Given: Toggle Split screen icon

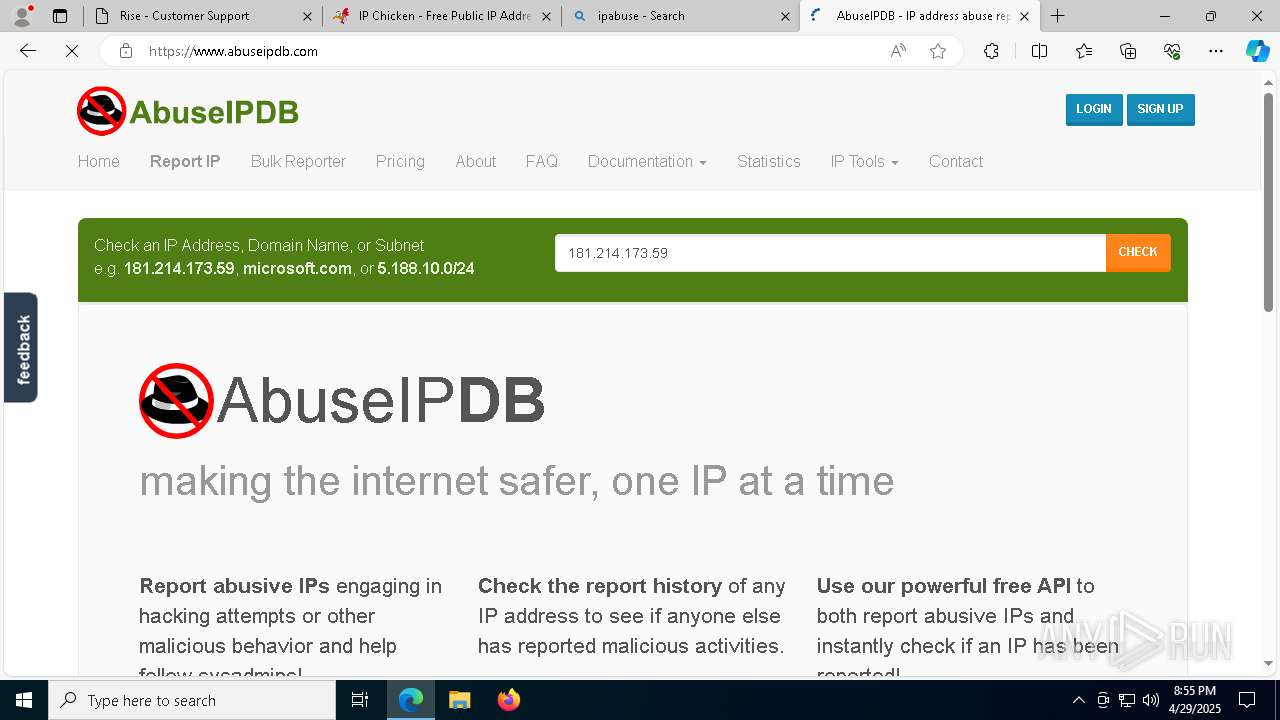Looking at the screenshot, I should (1039, 51).
